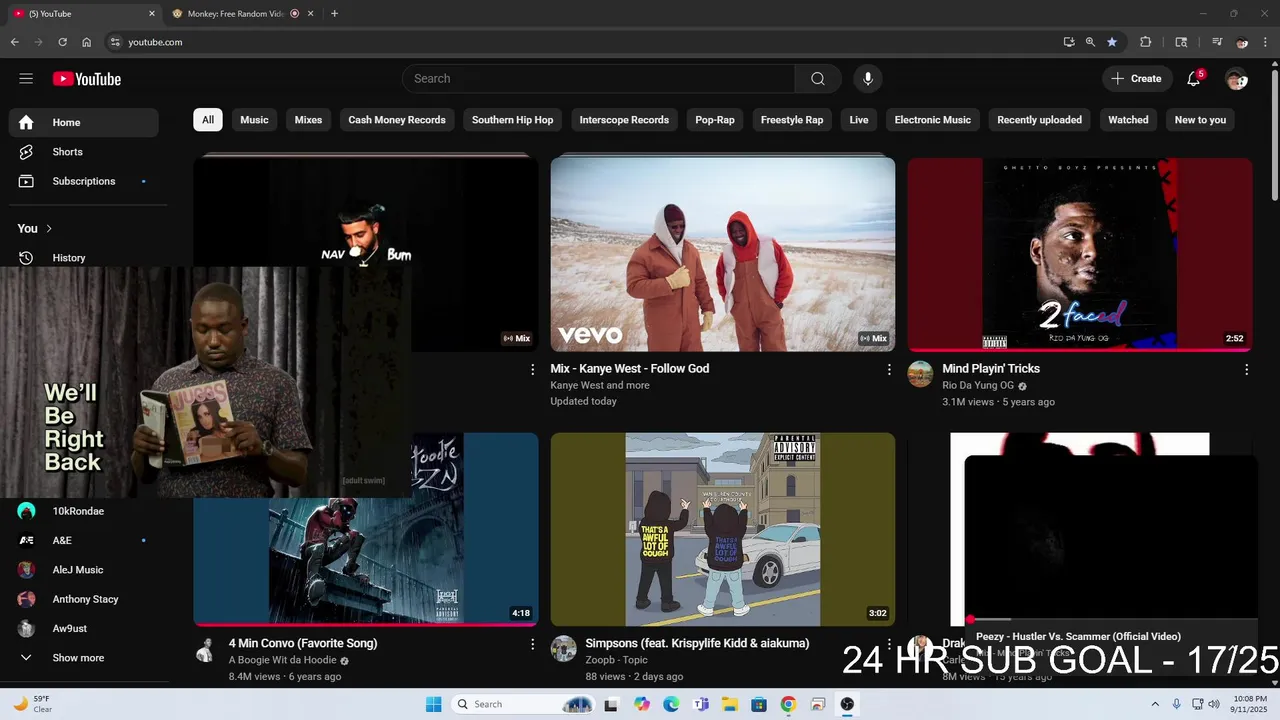Reload the page with browser refresh
Screen dimensions: 1280x720
tap(62, 42)
